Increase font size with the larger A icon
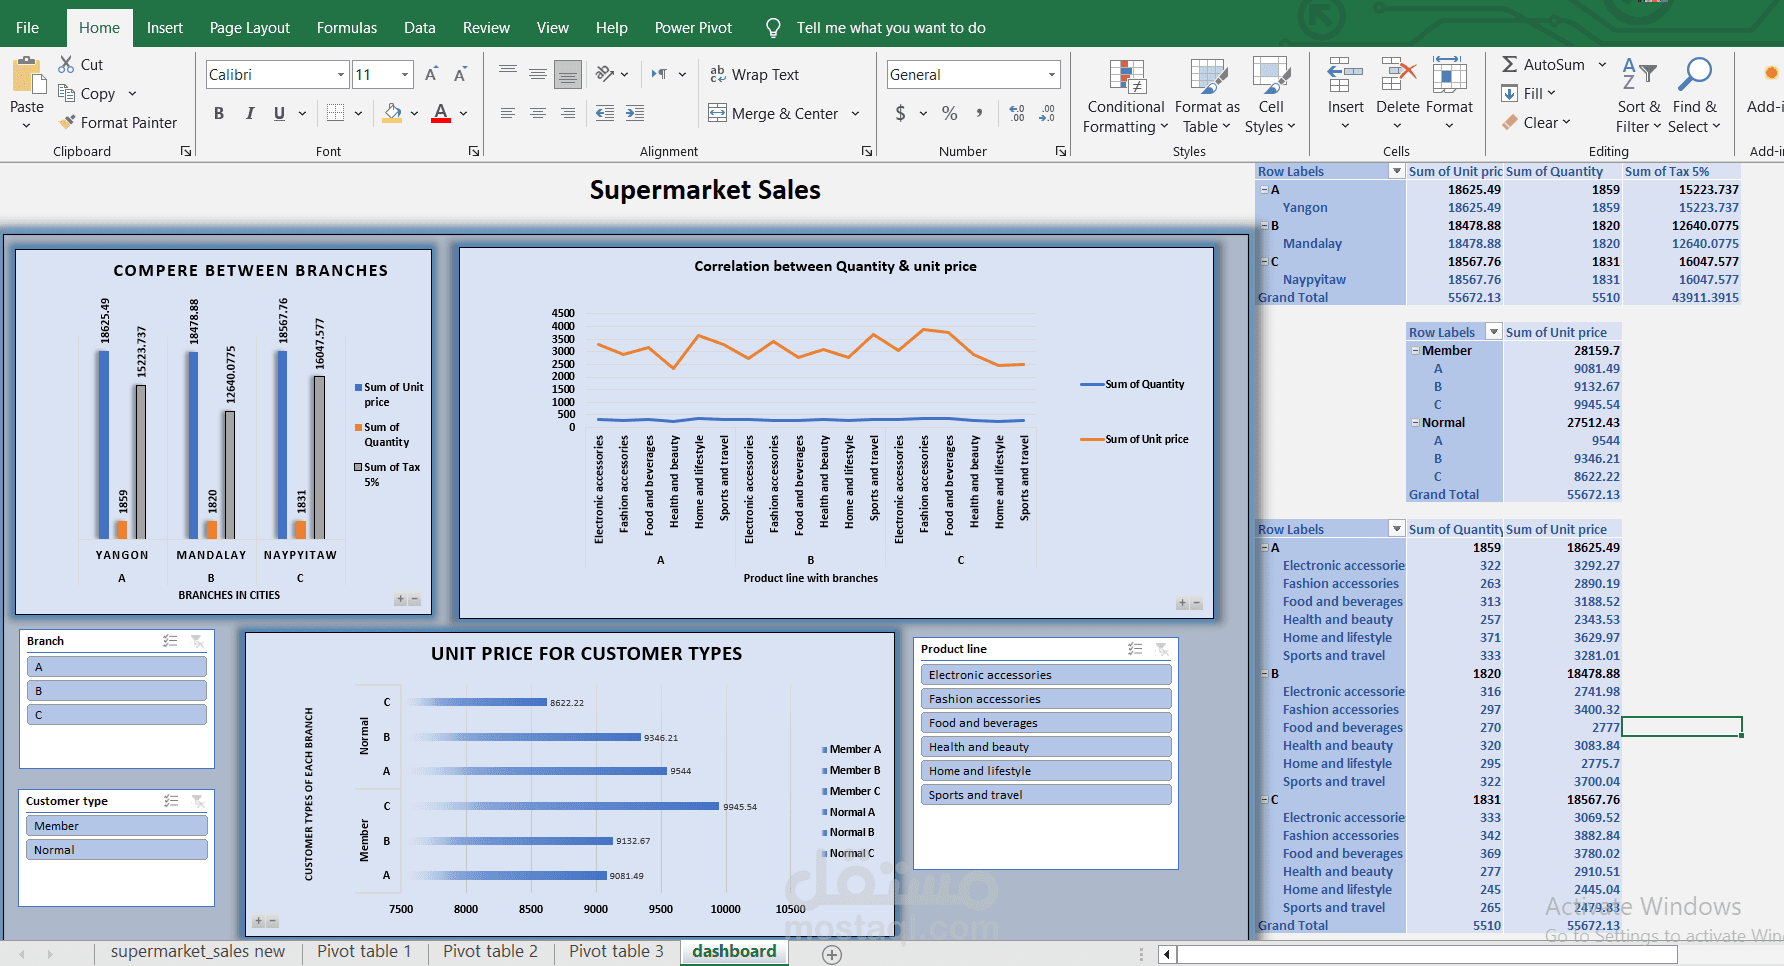Image resolution: width=1784 pixels, height=966 pixels. point(431,74)
